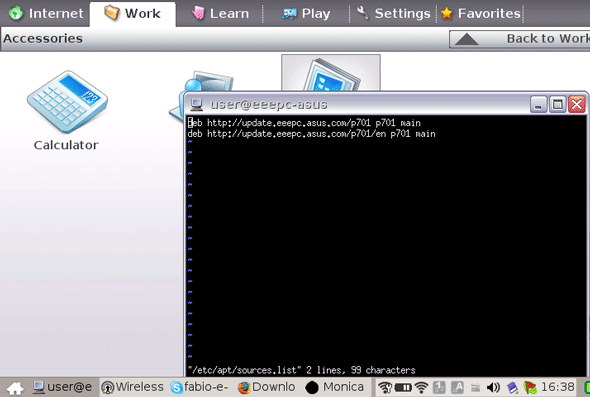Open the Favorites tab
Screen dimensions: 590x397
pyautogui.click(x=481, y=14)
